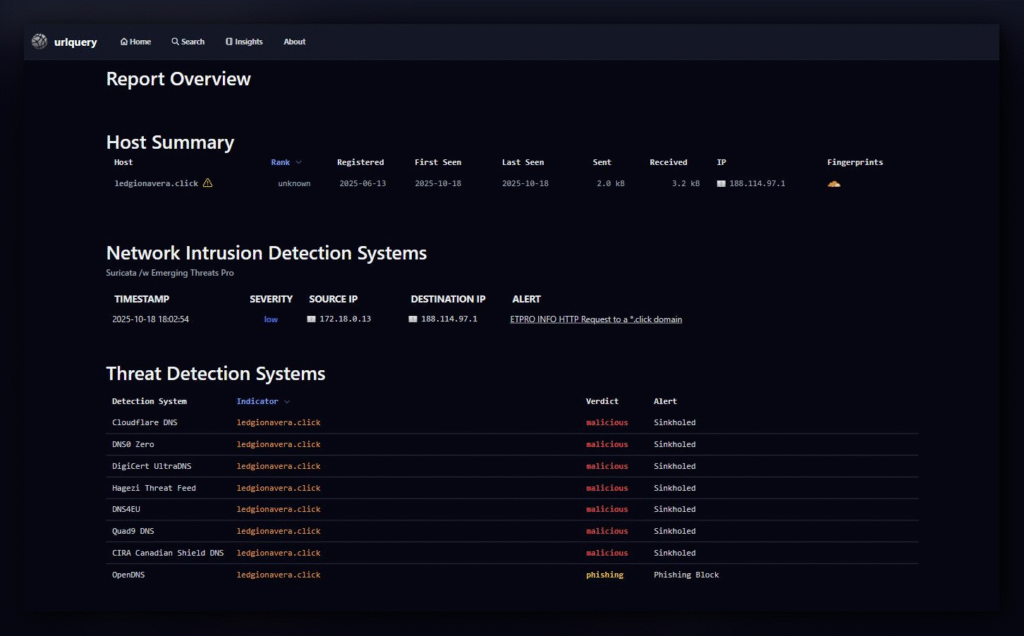Click the flag icon beside destination IP 188.114.97.1

coord(413,319)
